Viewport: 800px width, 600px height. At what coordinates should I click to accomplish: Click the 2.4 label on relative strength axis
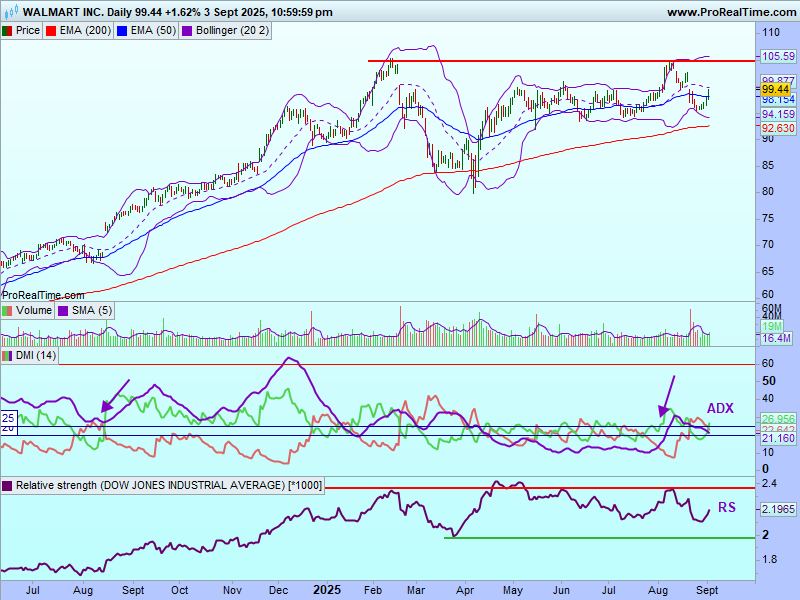(x=769, y=483)
